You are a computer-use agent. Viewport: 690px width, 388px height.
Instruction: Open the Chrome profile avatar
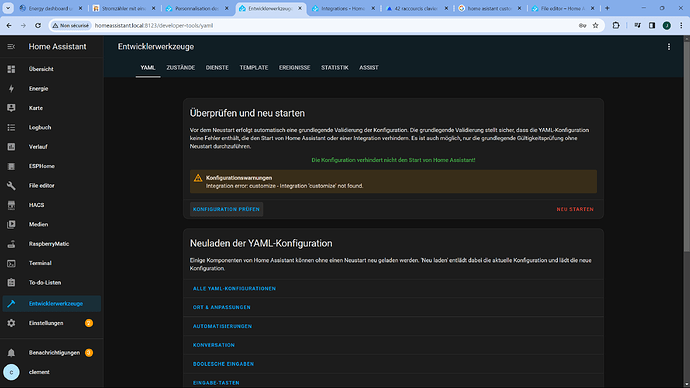pos(667,26)
